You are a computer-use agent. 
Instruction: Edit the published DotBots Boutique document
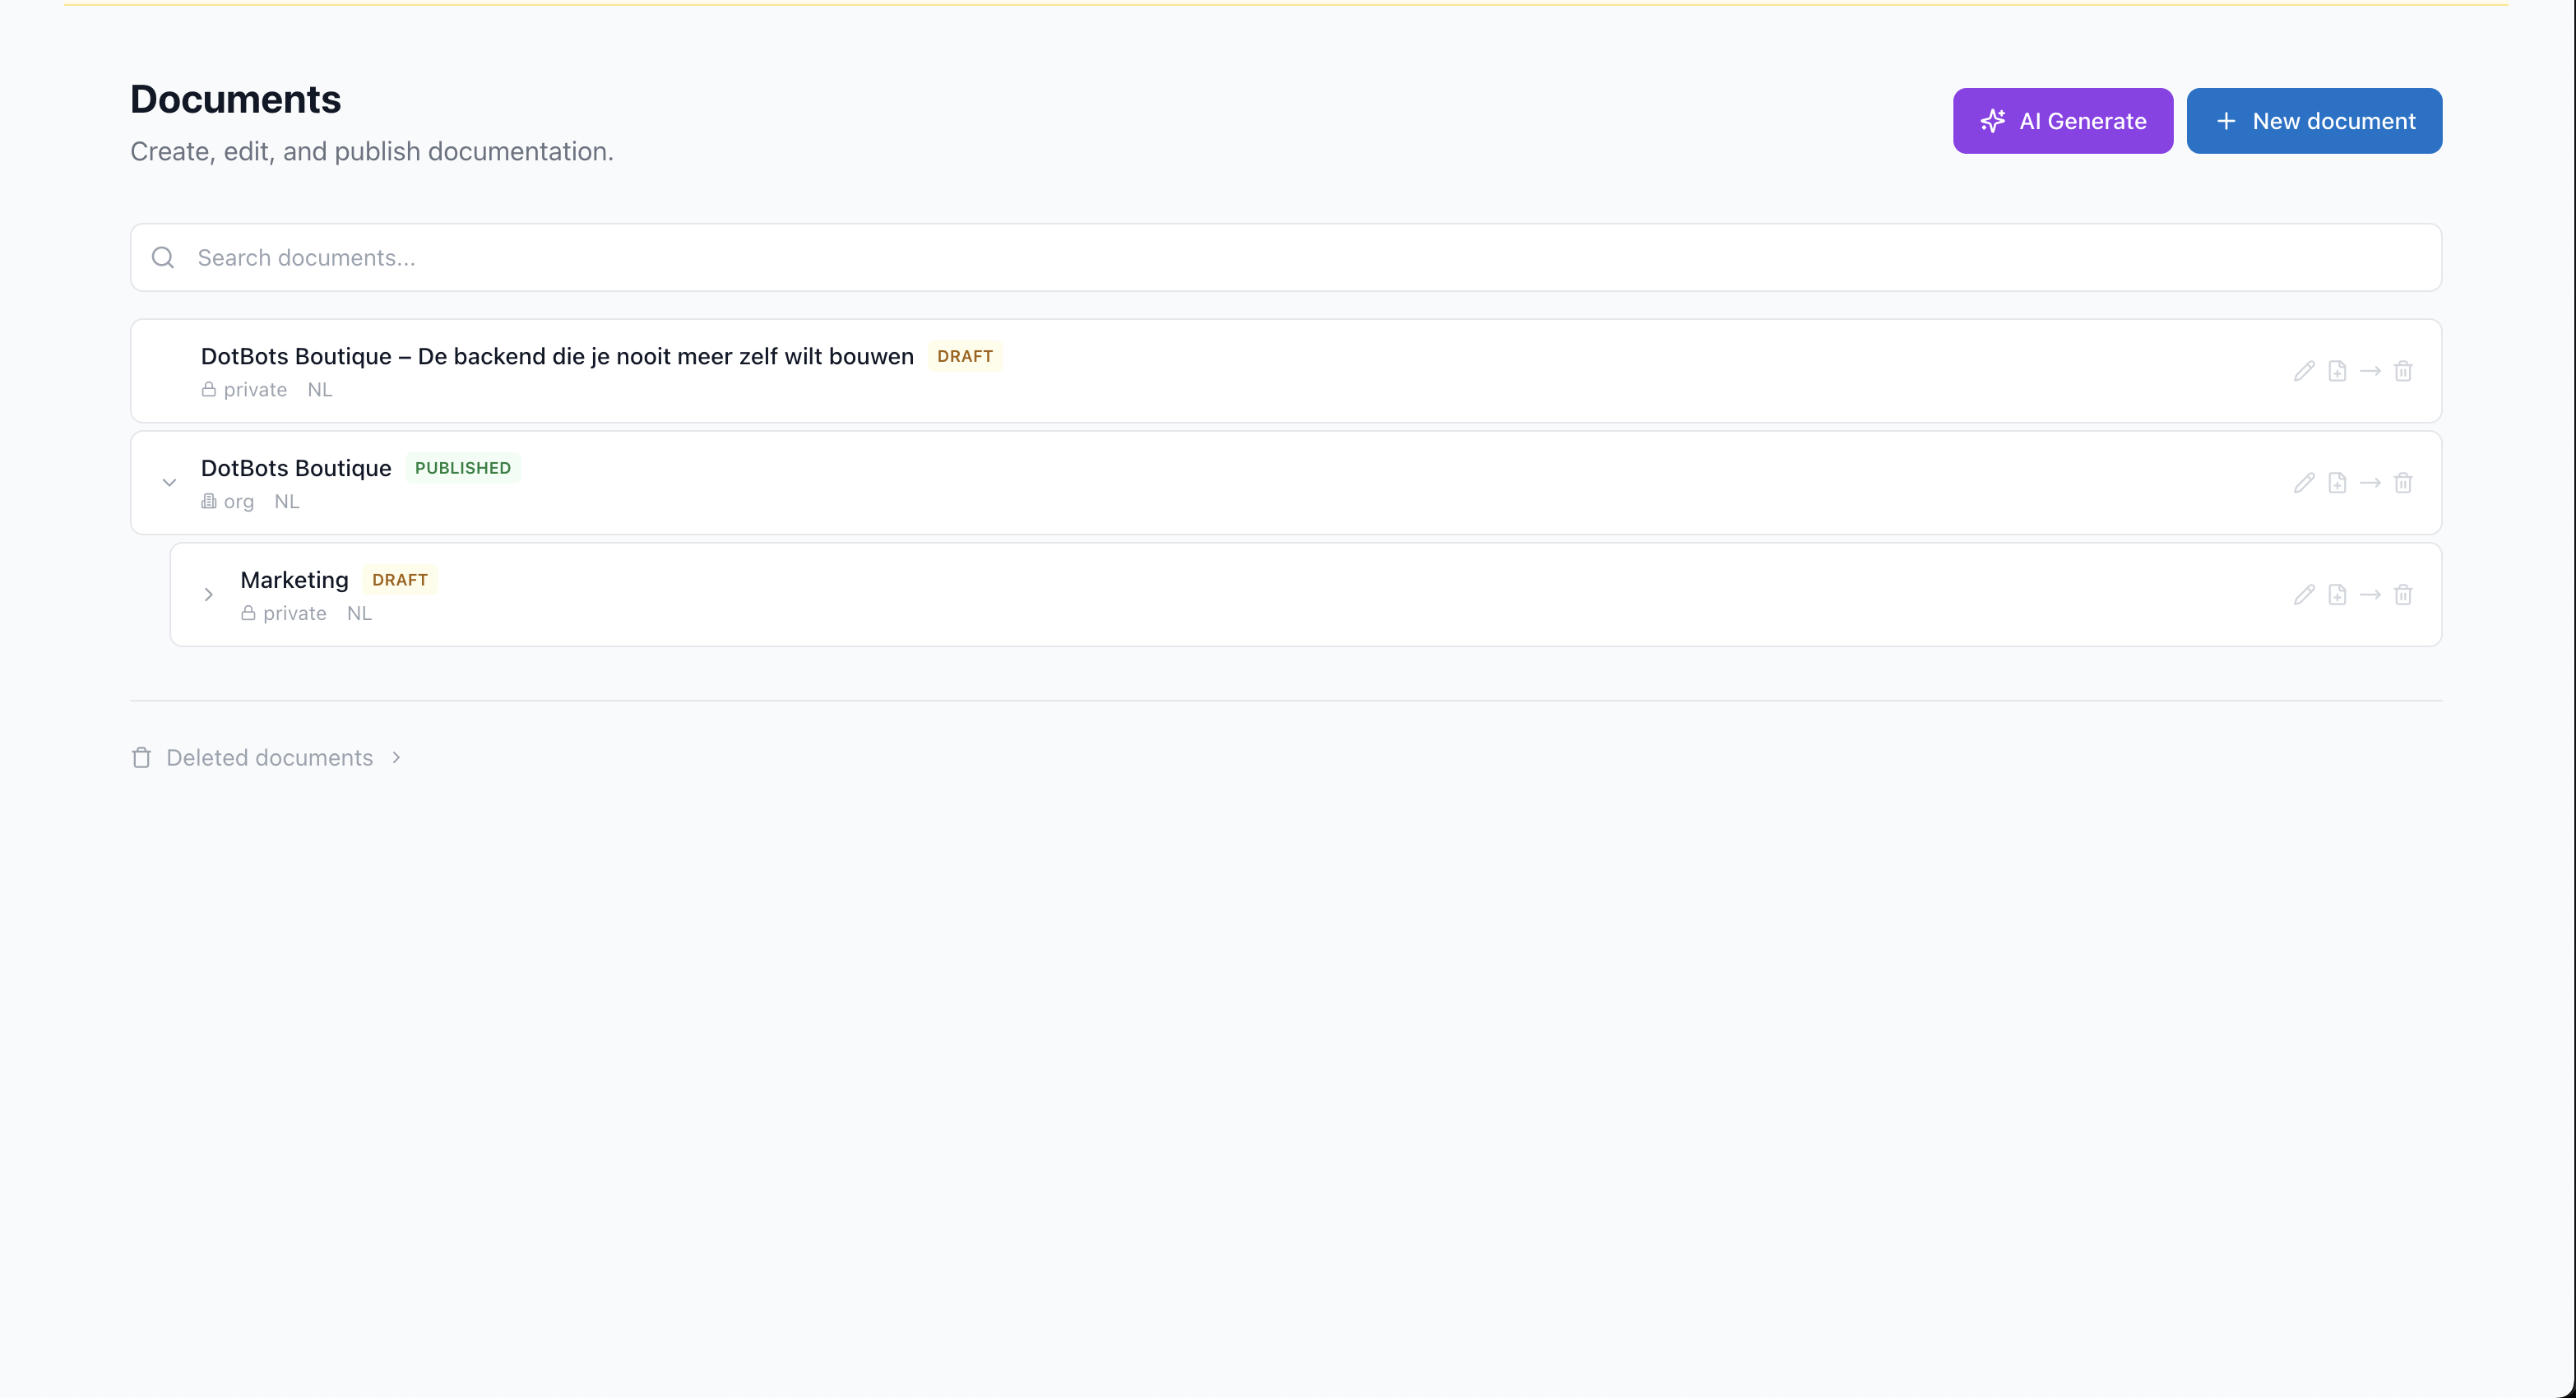pos(2304,483)
